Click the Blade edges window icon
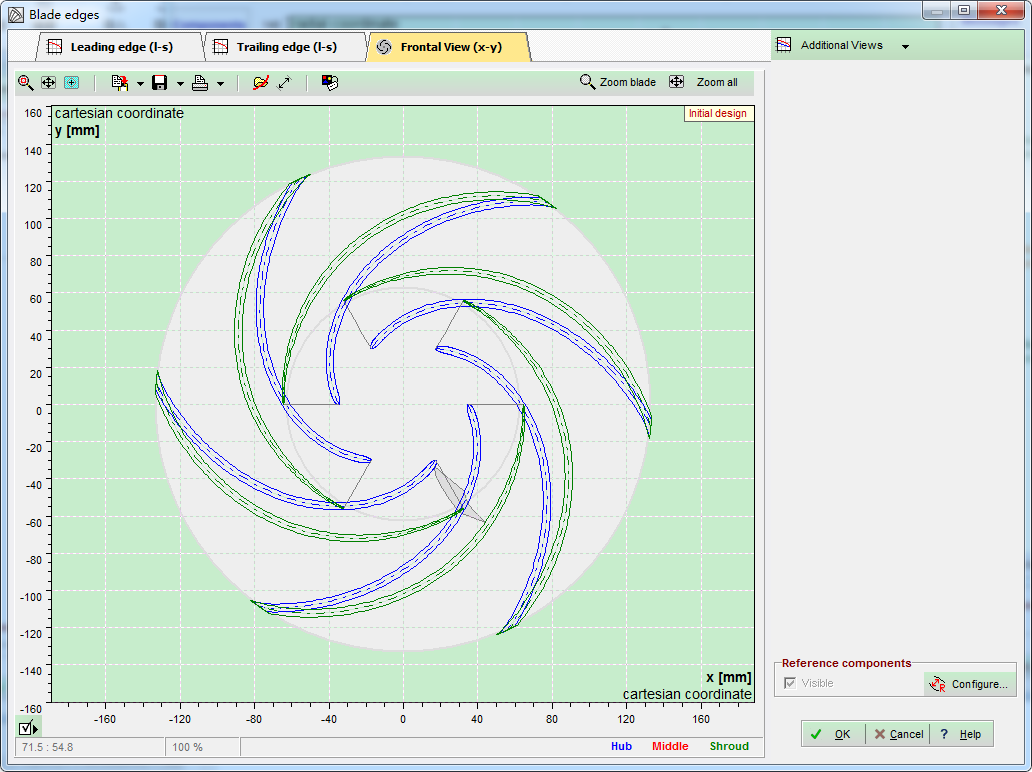Viewport: 1032px width, 772px height. pos(16,14)
